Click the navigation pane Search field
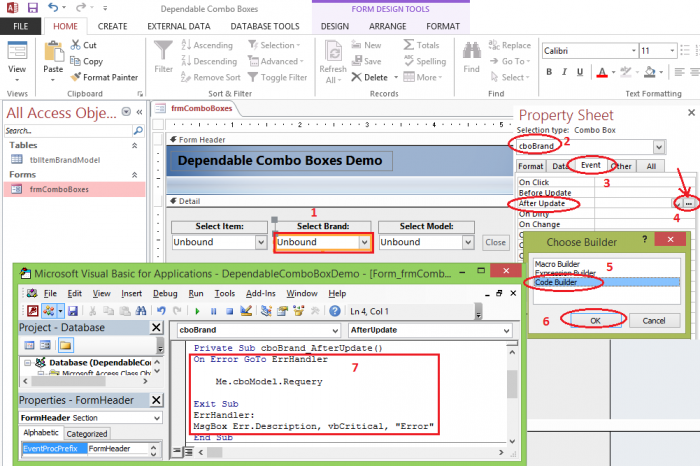The height and width of the screenshot is (466, 700). click(68, 130)
